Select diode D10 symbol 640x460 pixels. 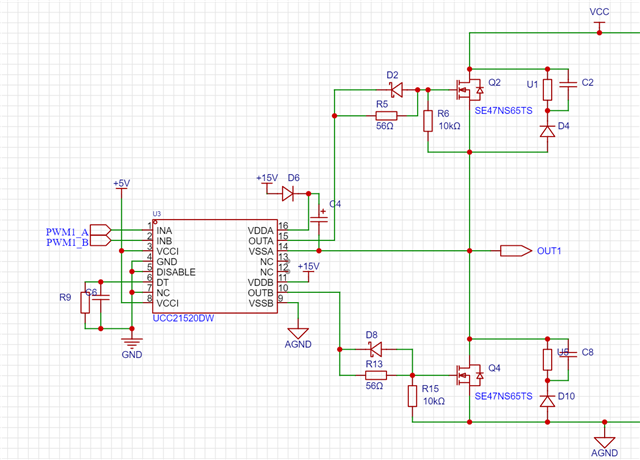click(547, 401)
